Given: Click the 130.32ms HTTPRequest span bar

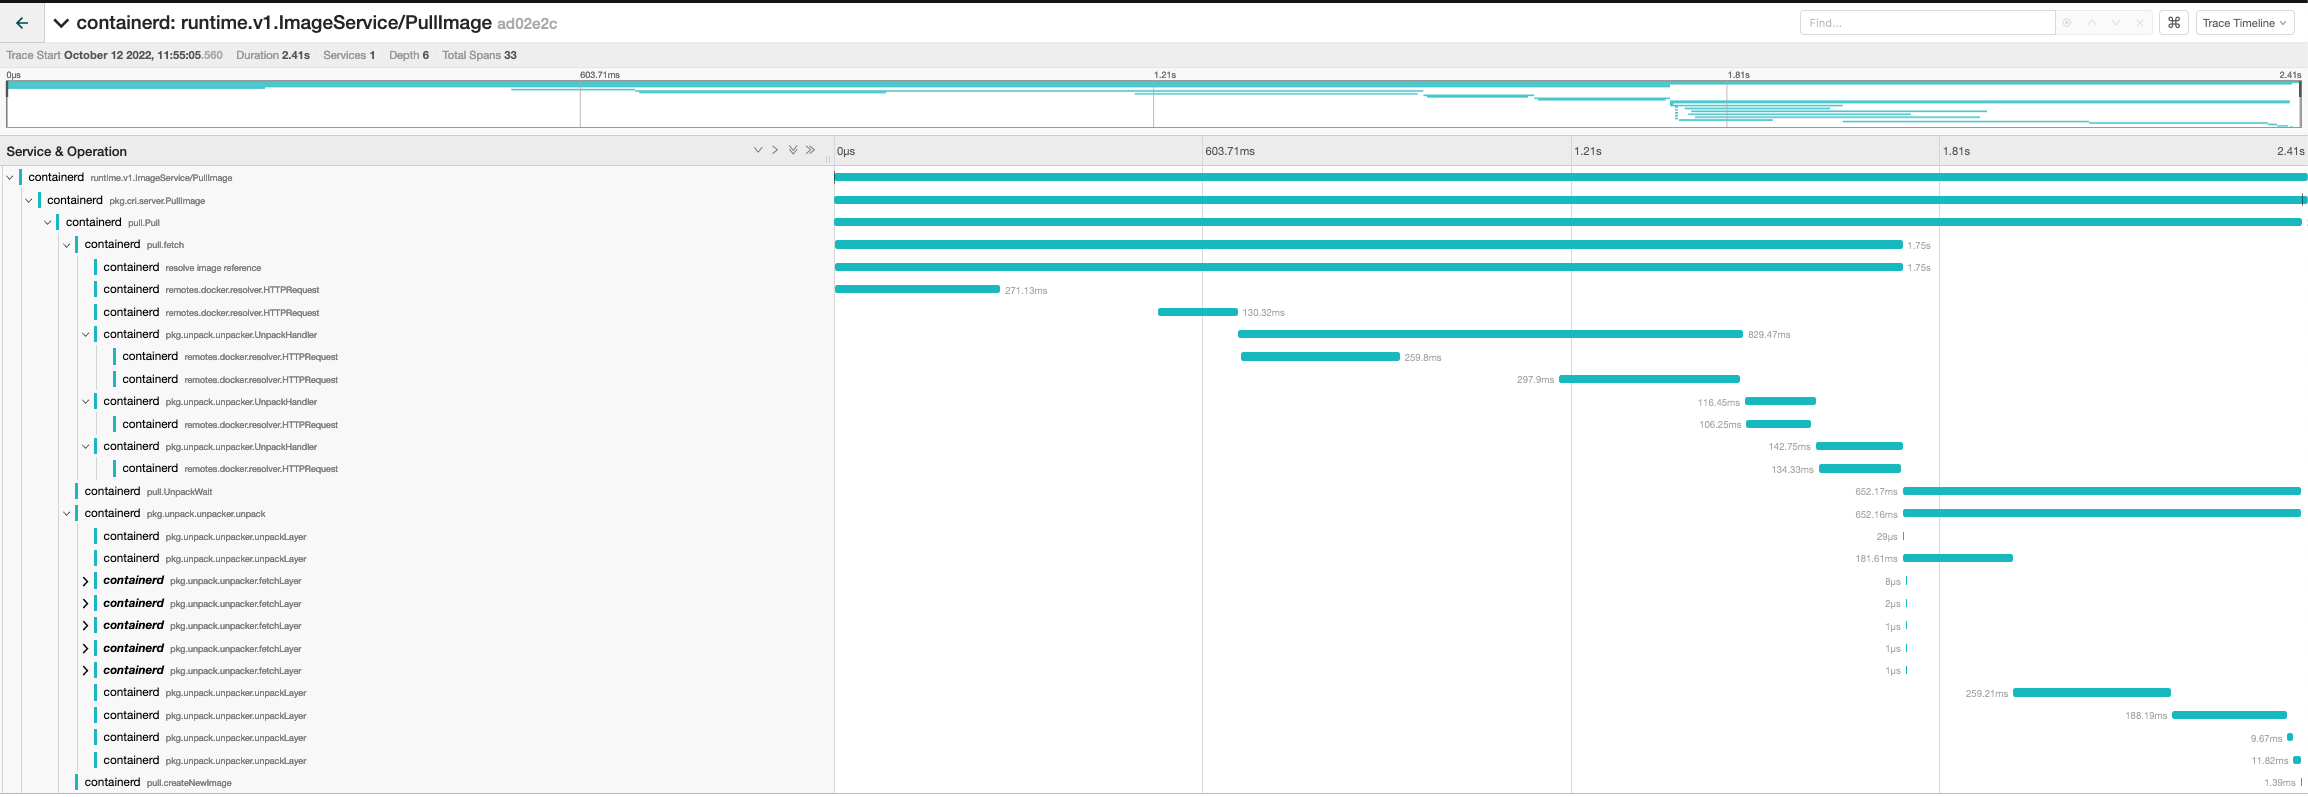Looking at the screenshot, I should (x=1197, y=312).
